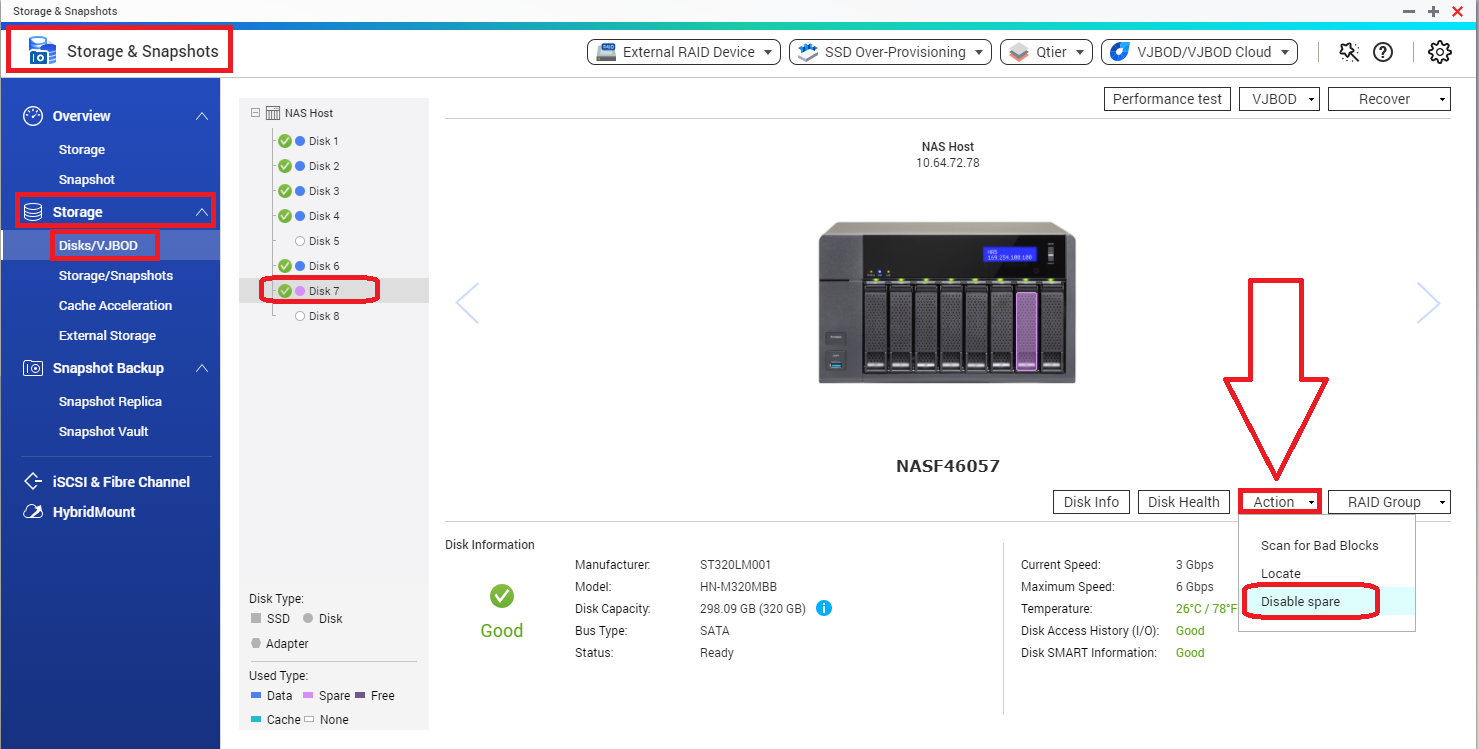Collapse the Snapshot Backup section
1479x749 pixels.
(202, 368)
